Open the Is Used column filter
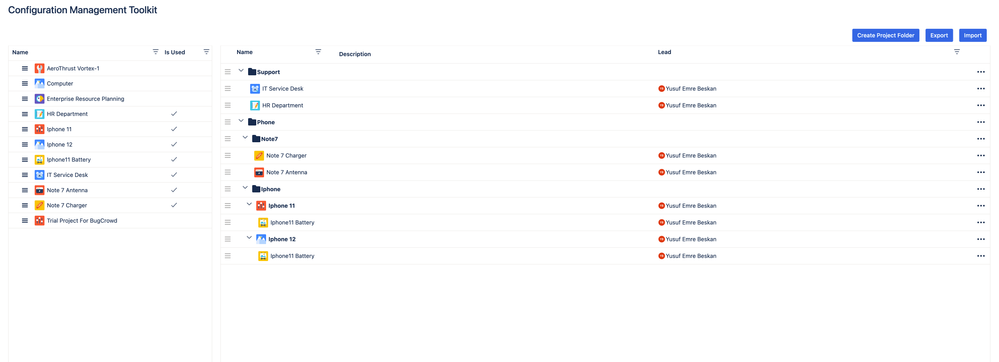 (x=206, y=52)
